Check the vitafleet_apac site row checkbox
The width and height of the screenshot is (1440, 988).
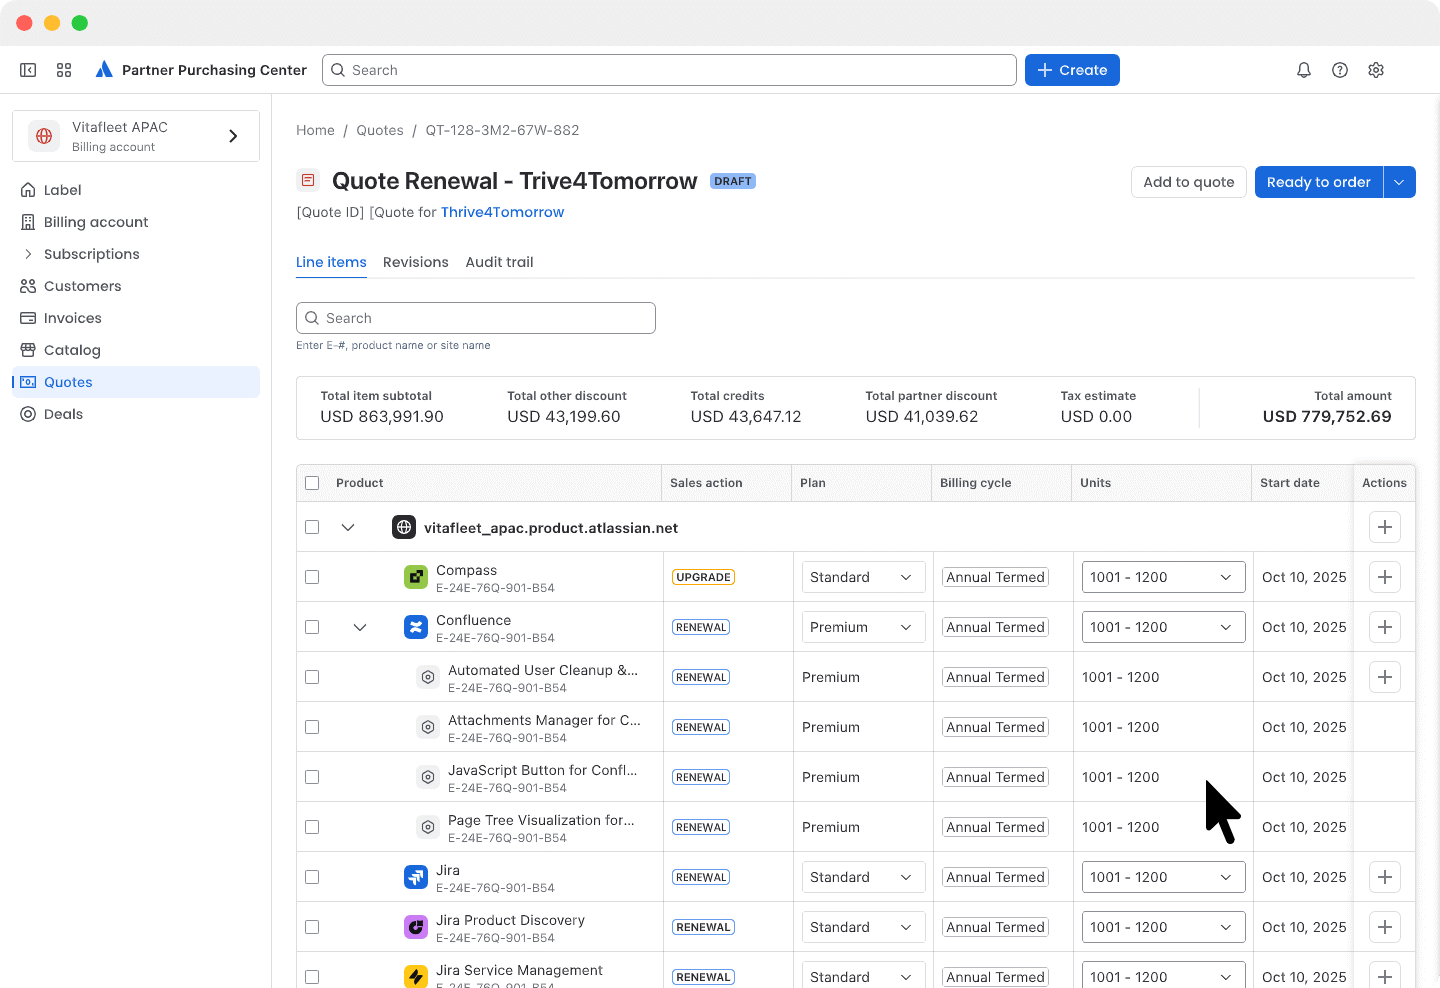pos(312,527)
